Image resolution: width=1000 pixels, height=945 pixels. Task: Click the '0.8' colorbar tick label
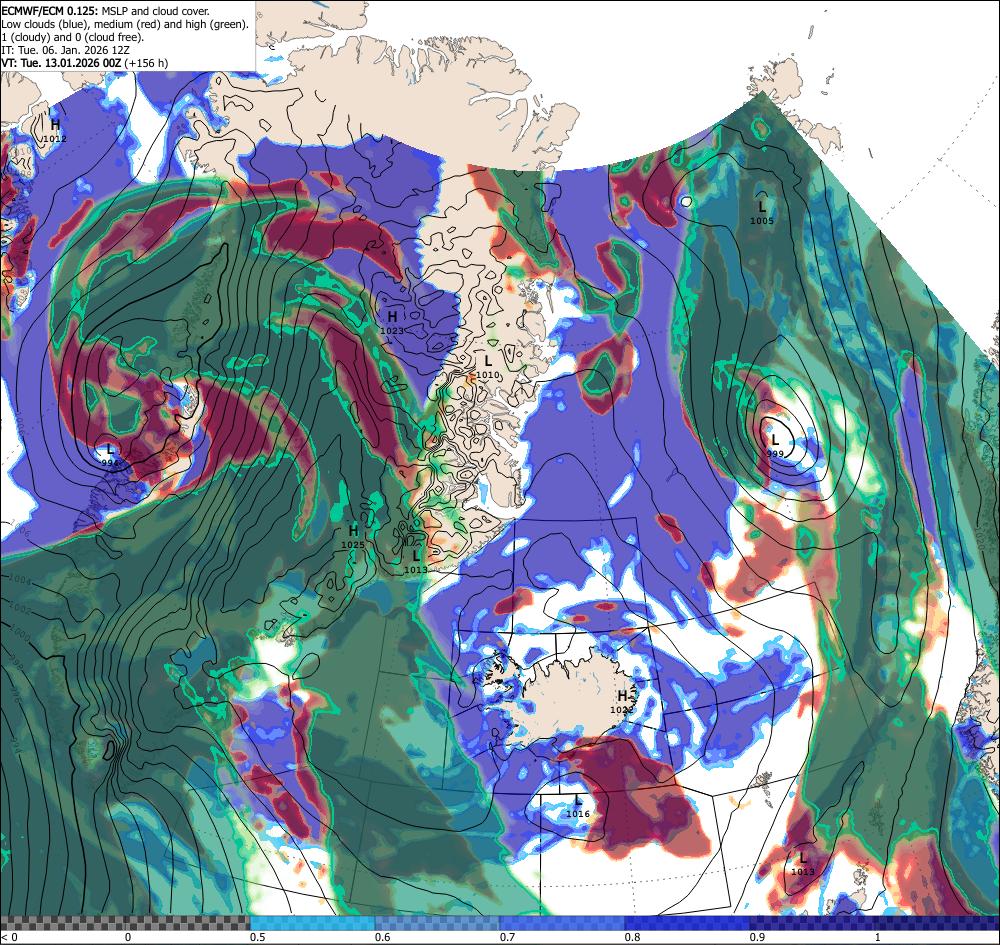point(633,937)
